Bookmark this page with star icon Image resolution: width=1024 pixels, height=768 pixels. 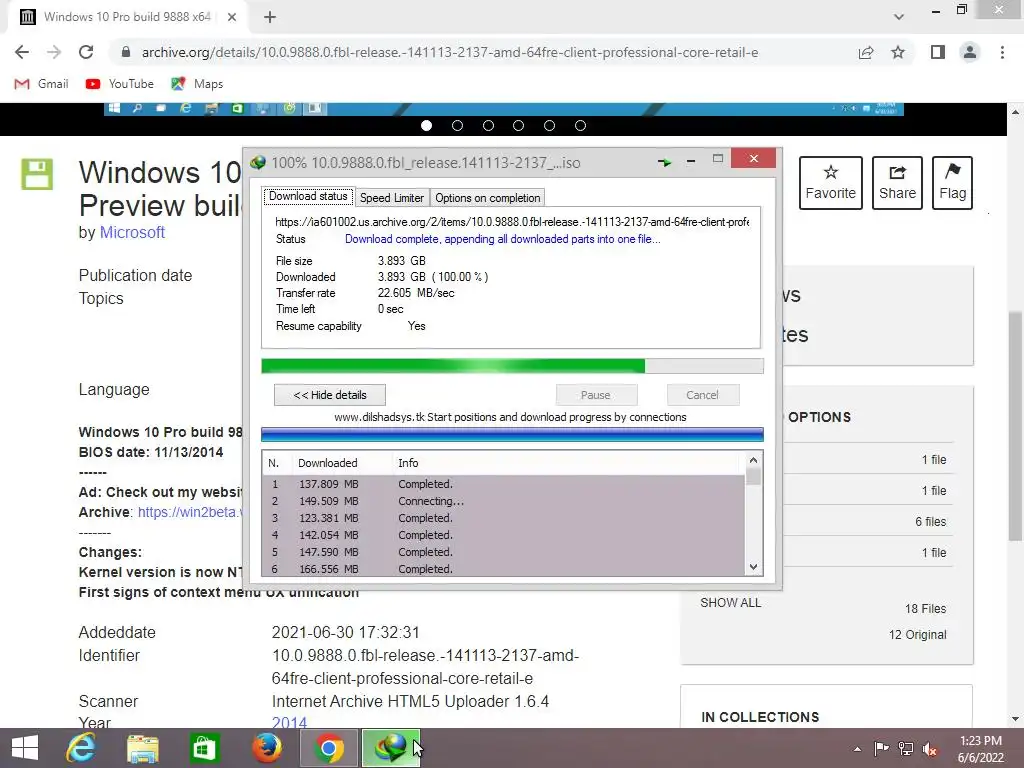click(898, 52)
